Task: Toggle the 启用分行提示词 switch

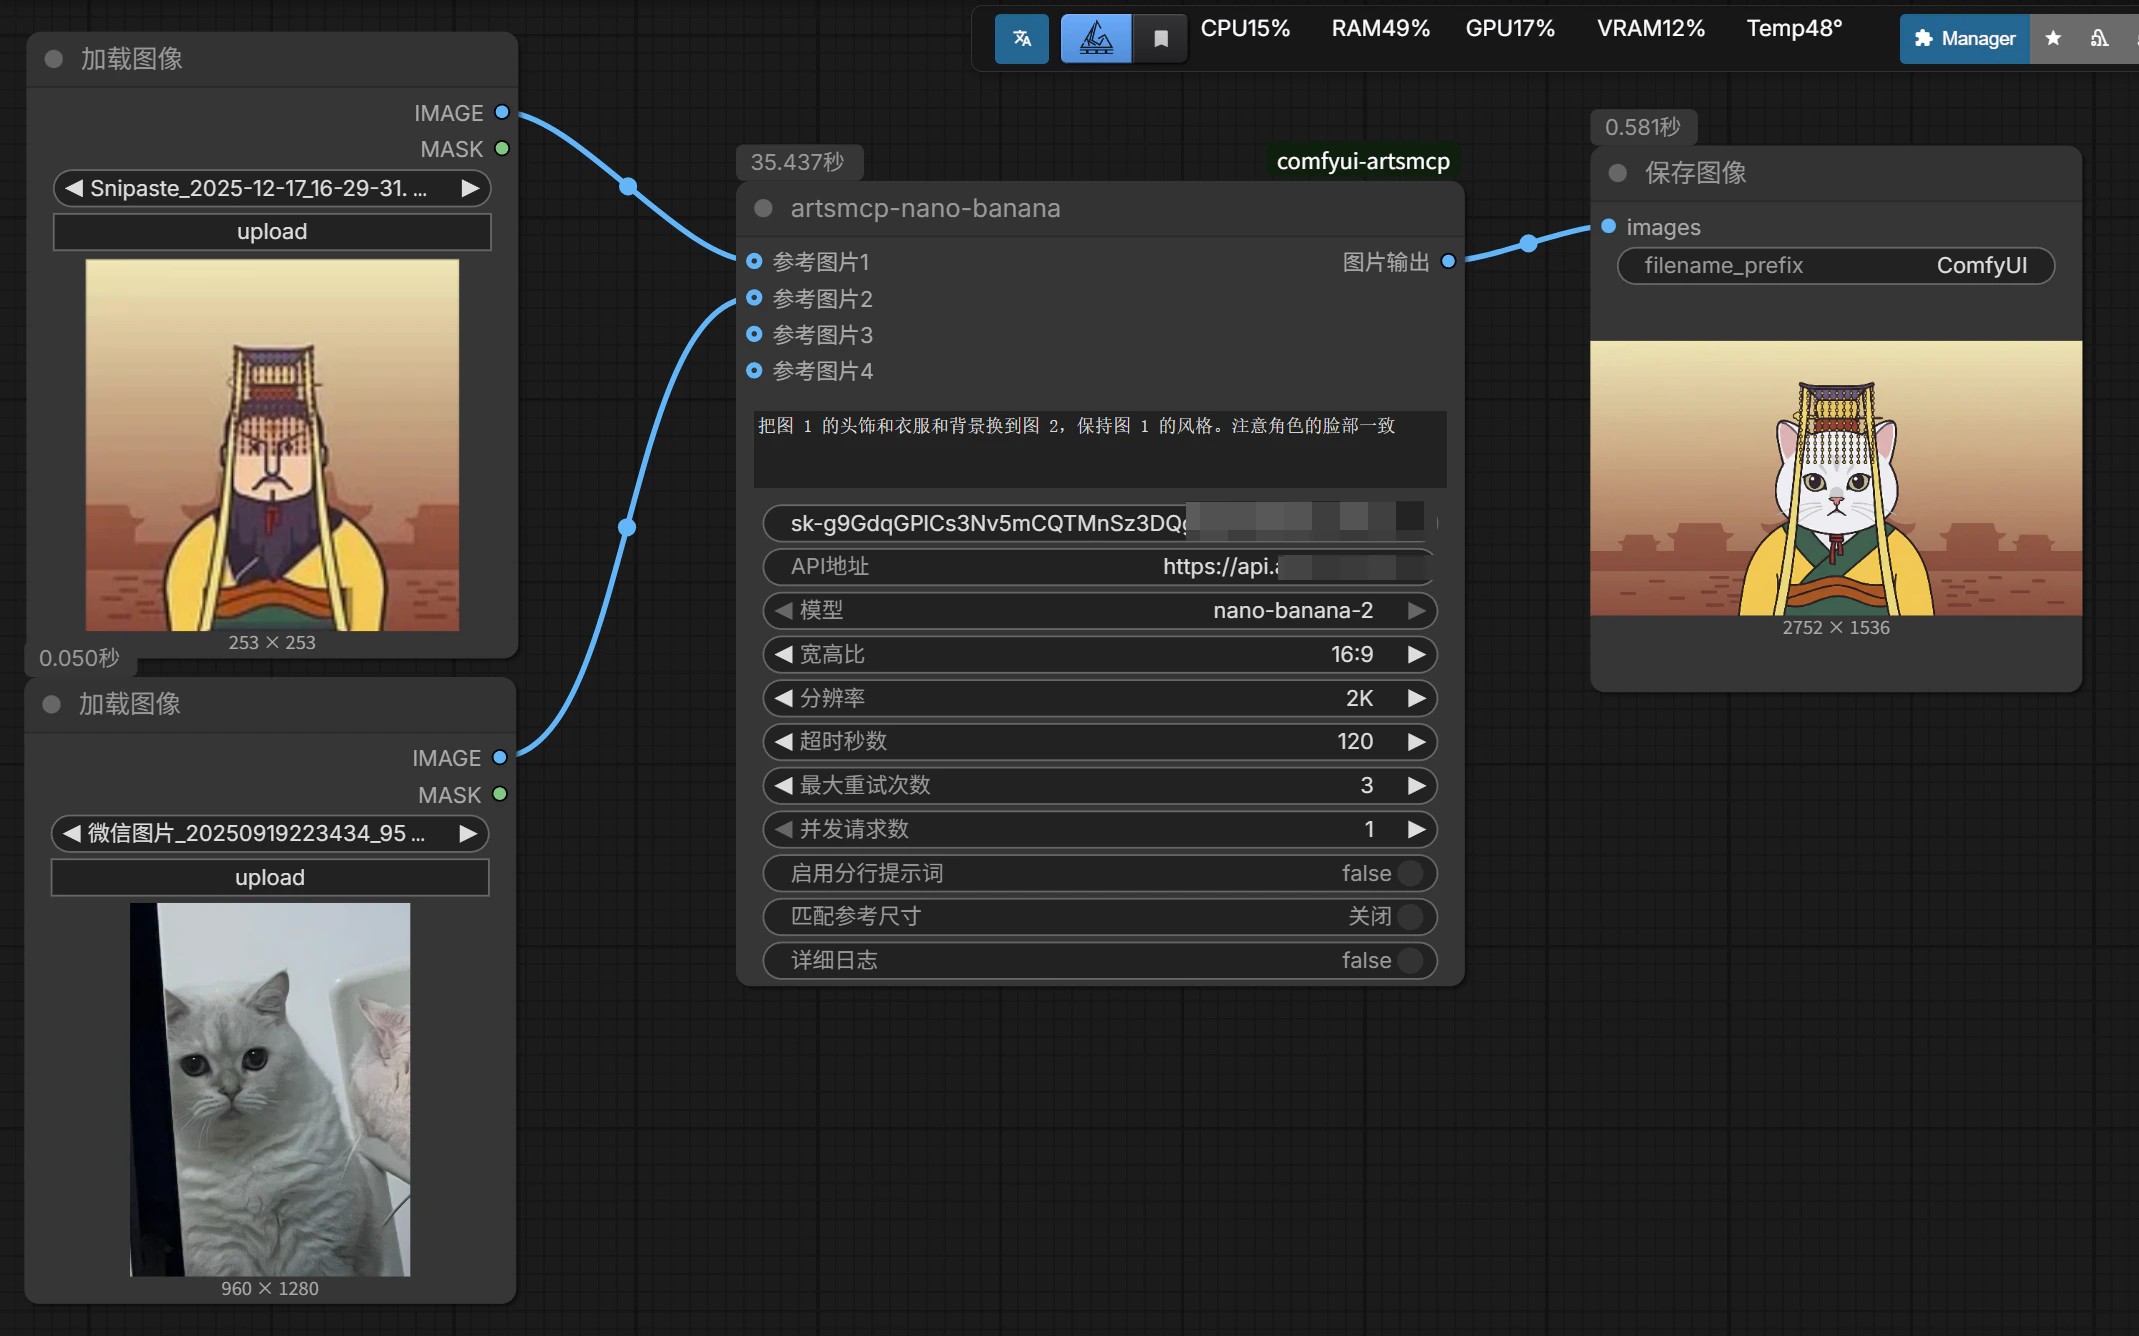Action: [x=1410, y=873]
